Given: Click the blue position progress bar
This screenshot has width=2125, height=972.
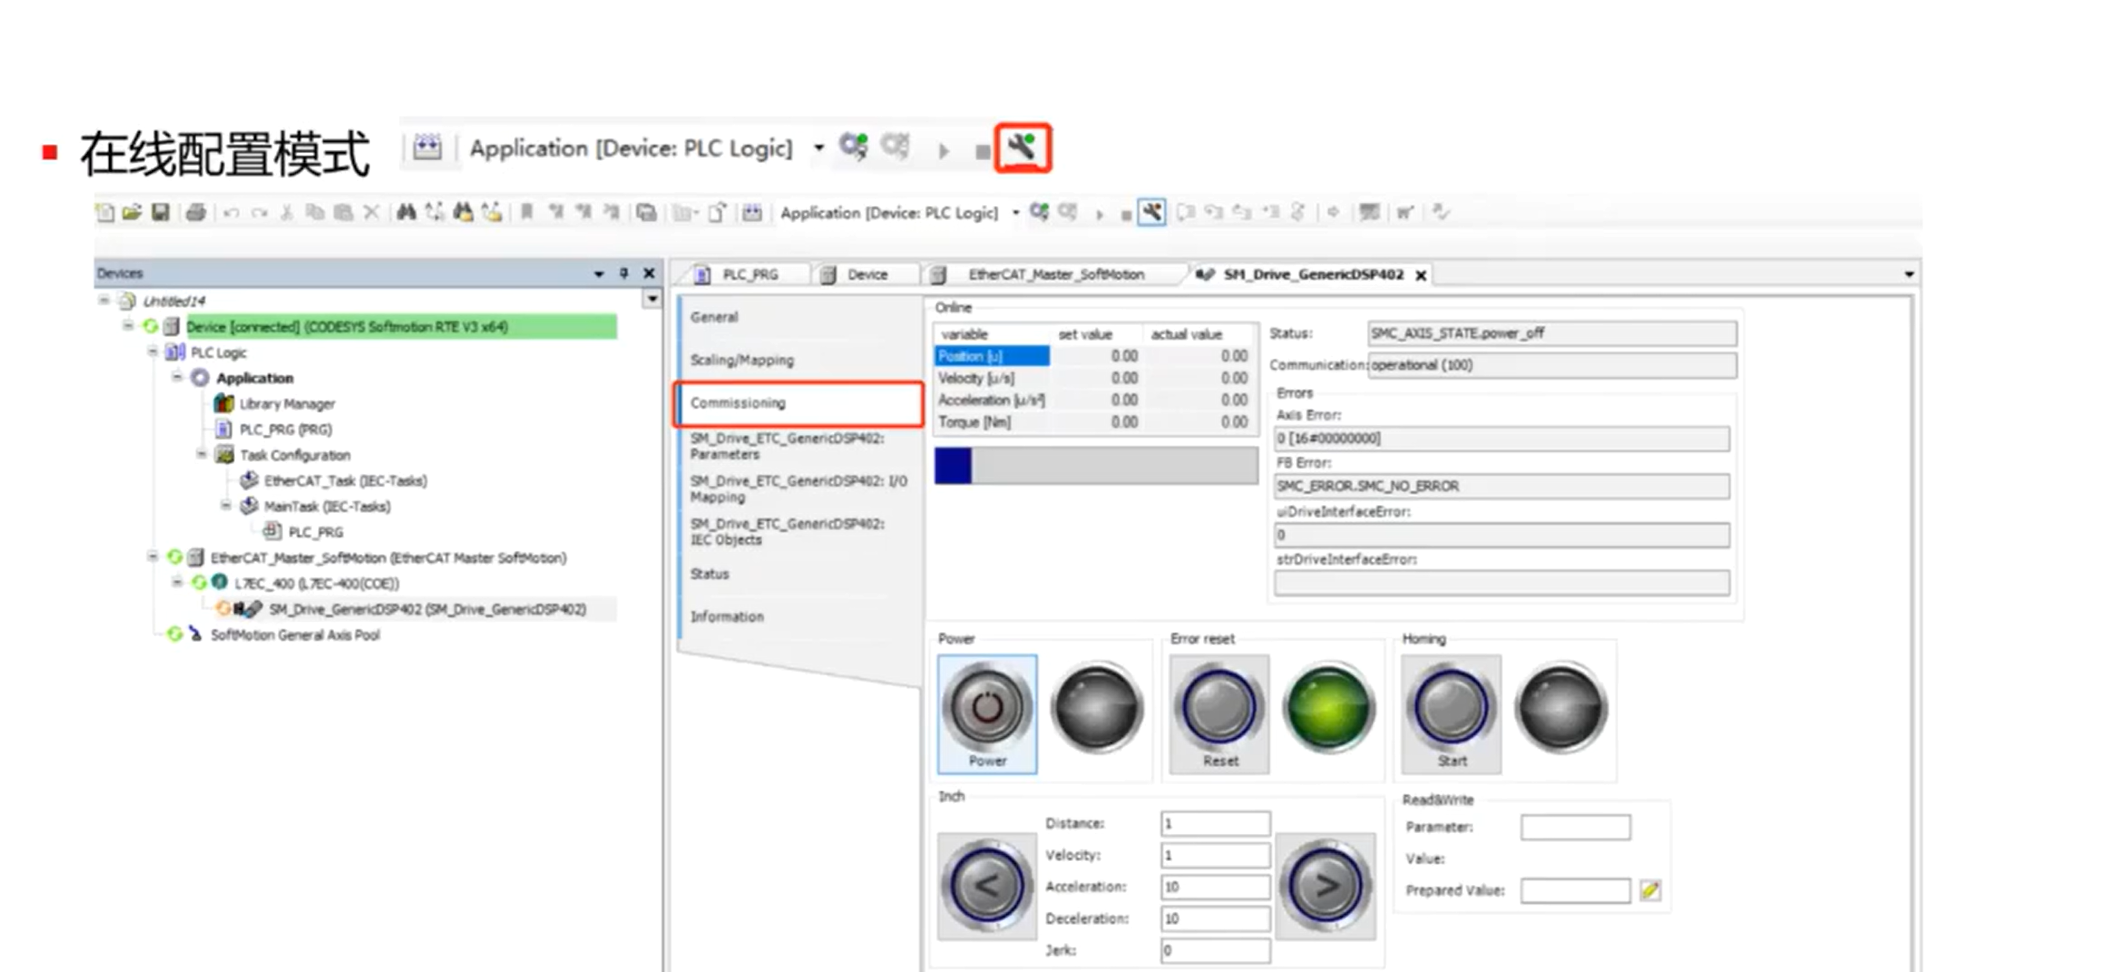Looking at the screenshot, I should coord(1096,466).
